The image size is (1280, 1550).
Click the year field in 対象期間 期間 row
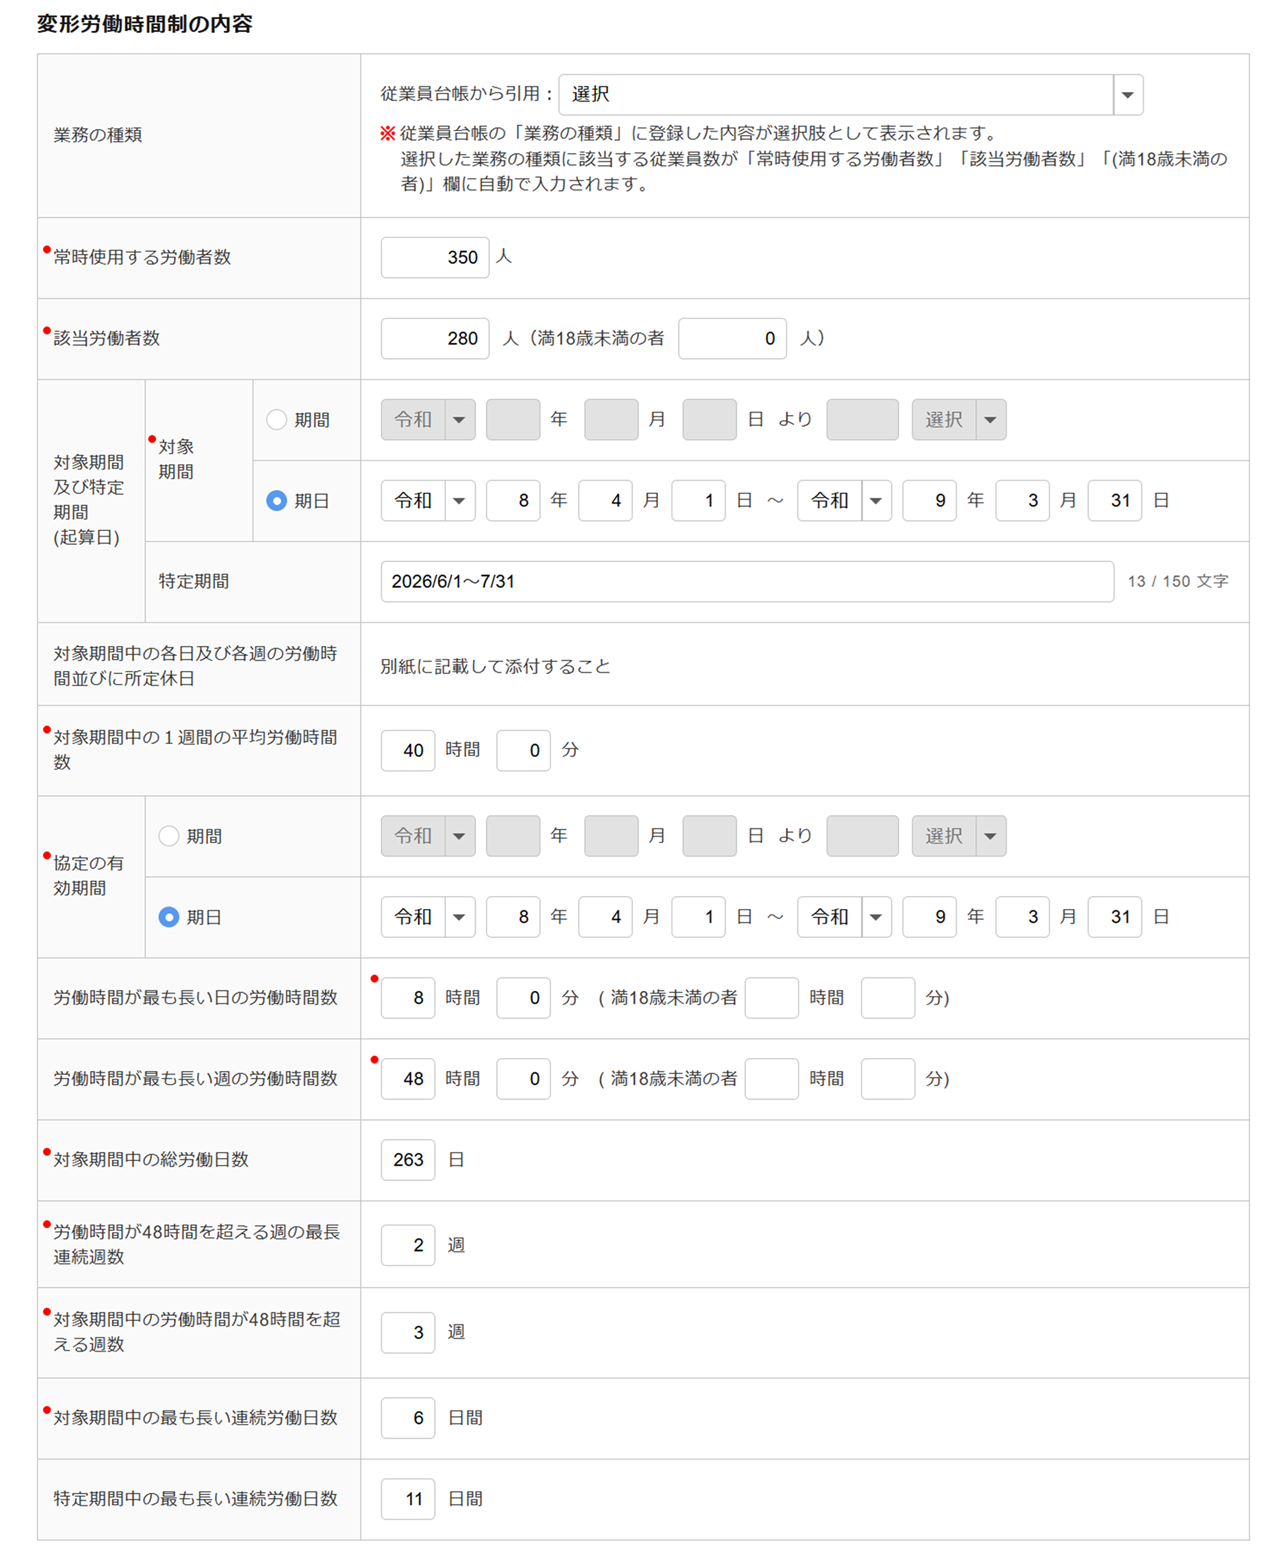click(513, 420)
